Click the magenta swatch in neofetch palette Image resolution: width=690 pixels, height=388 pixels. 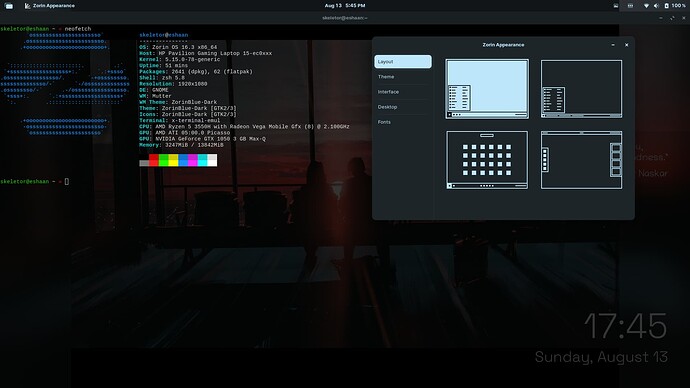coord(193,160)
